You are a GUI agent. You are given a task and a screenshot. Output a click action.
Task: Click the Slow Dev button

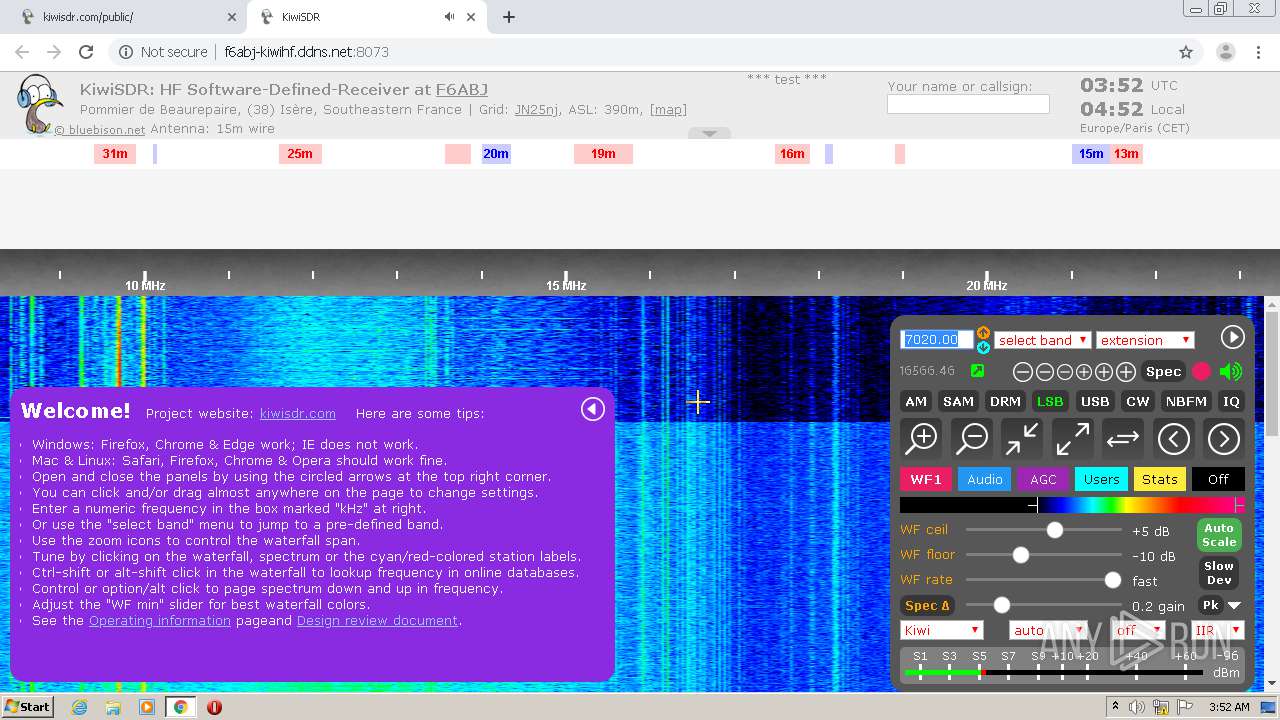[x=1219, y=572]
